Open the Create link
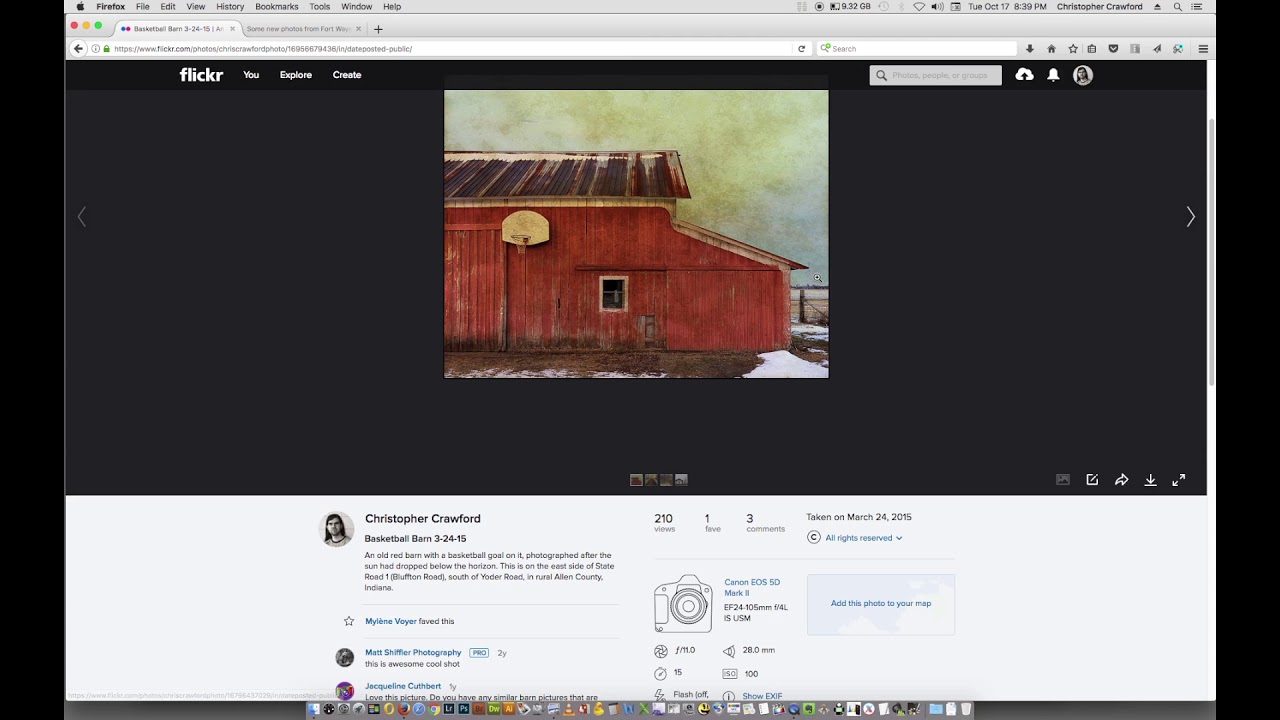 pos(347,75)
